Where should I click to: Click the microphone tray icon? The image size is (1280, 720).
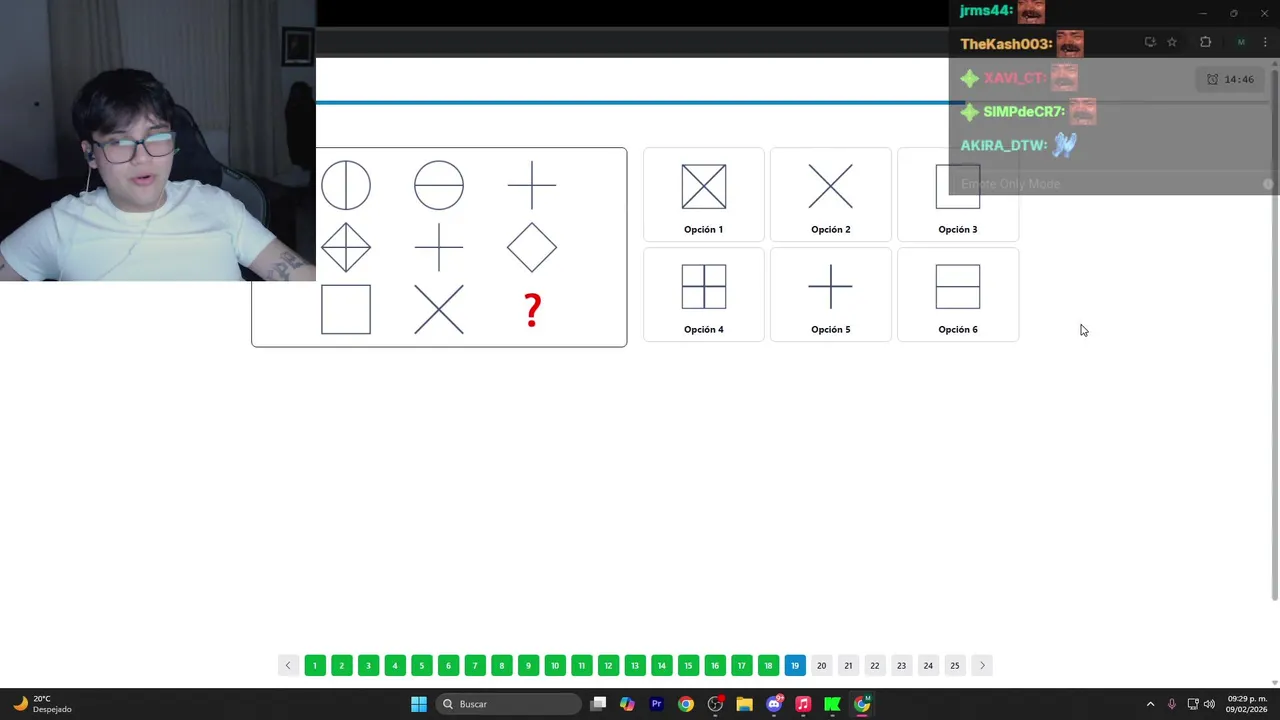[1172, 704]
